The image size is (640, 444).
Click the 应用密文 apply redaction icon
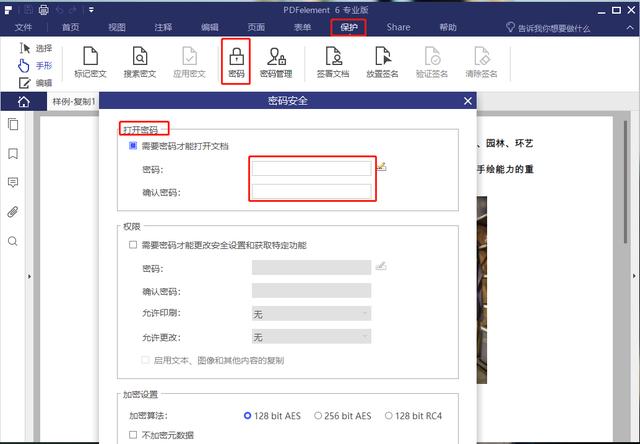pos(189,62)
